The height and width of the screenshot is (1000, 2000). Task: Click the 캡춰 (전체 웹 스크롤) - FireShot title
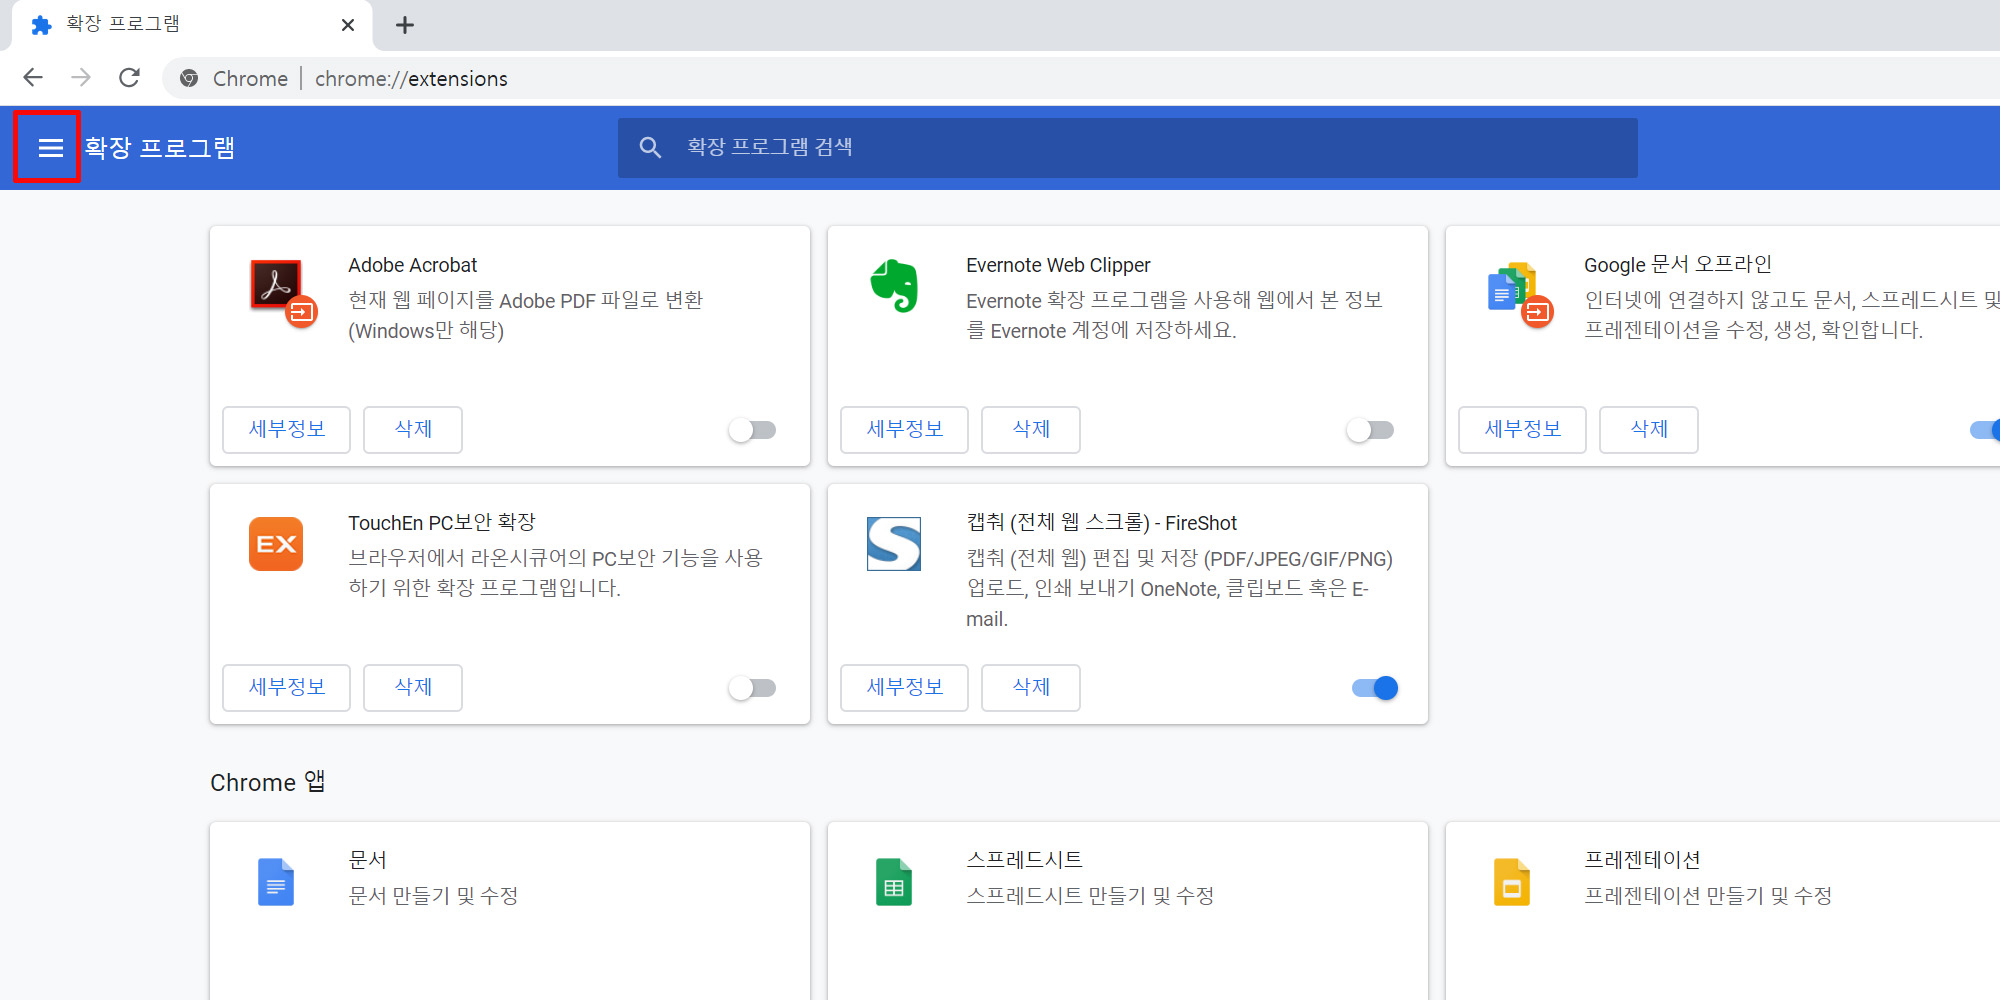click(1101, 523)
